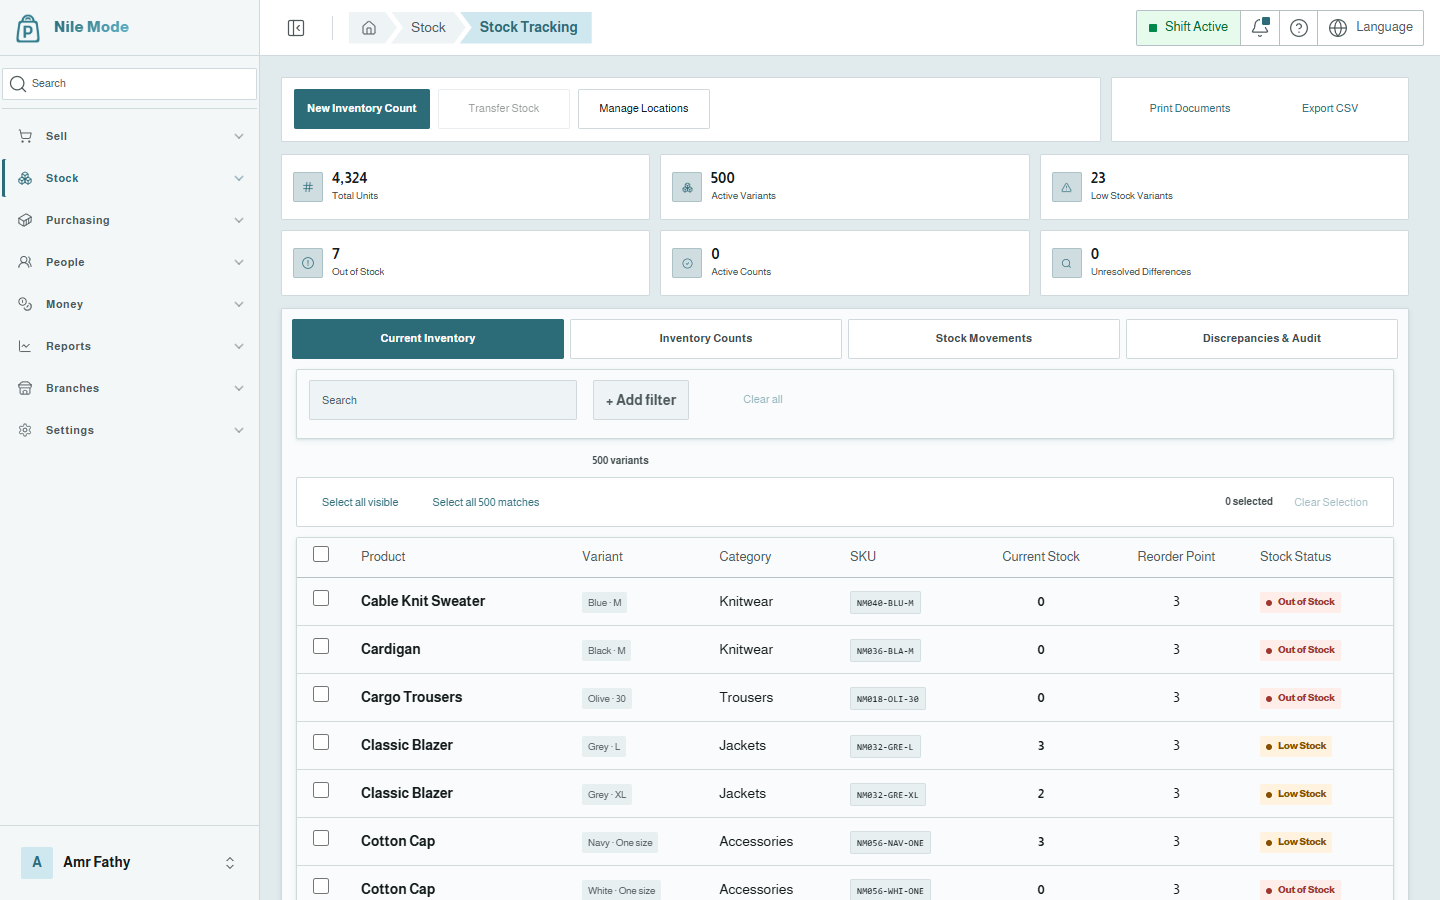Screen dimensions: 1440x900
Task: Click the Sell cart icon in sidebar
Action: (x=25, y=136)
